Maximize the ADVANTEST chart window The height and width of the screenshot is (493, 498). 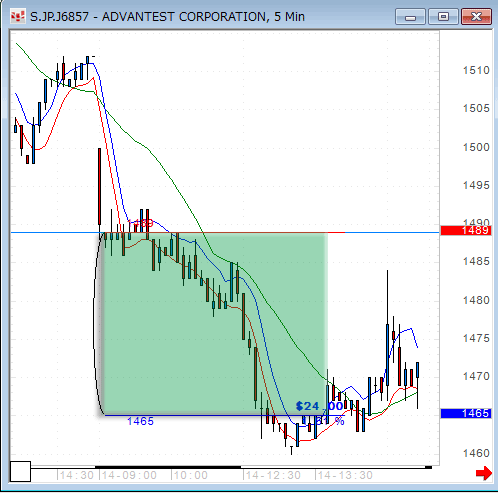pos(443,17)
